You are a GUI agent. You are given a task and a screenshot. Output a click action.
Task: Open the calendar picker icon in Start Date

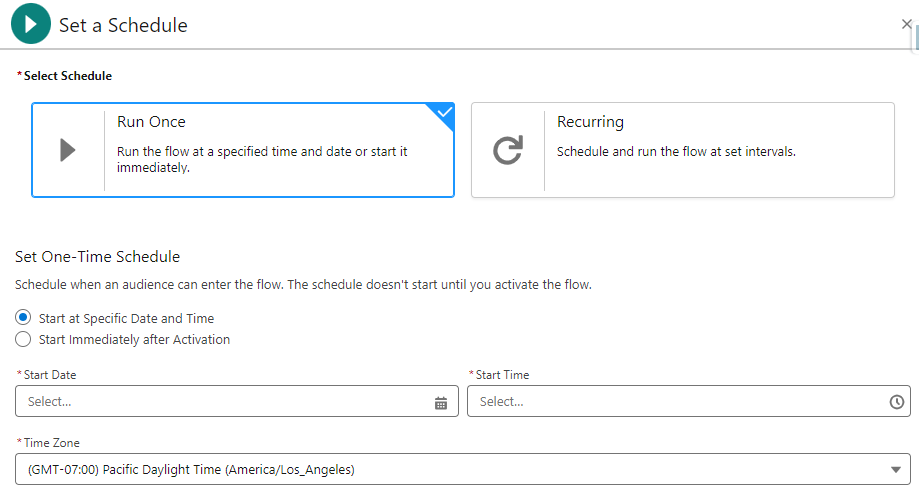[441, 402]
